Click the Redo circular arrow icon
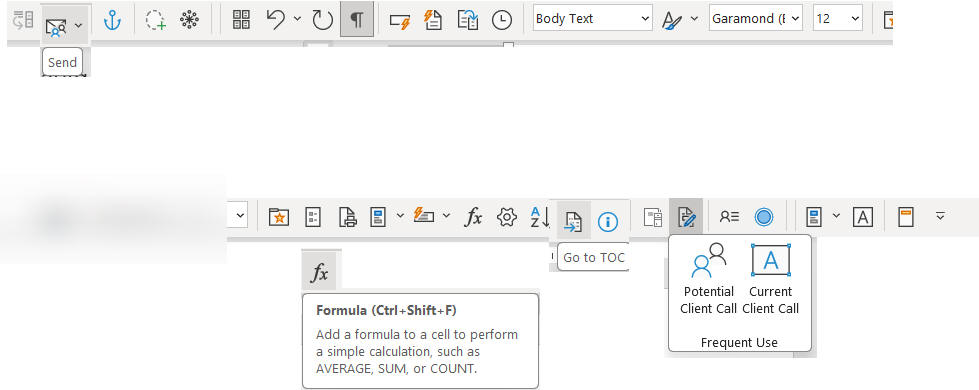Viewport: 979px width, 390px height. click(x=323, y=20)
